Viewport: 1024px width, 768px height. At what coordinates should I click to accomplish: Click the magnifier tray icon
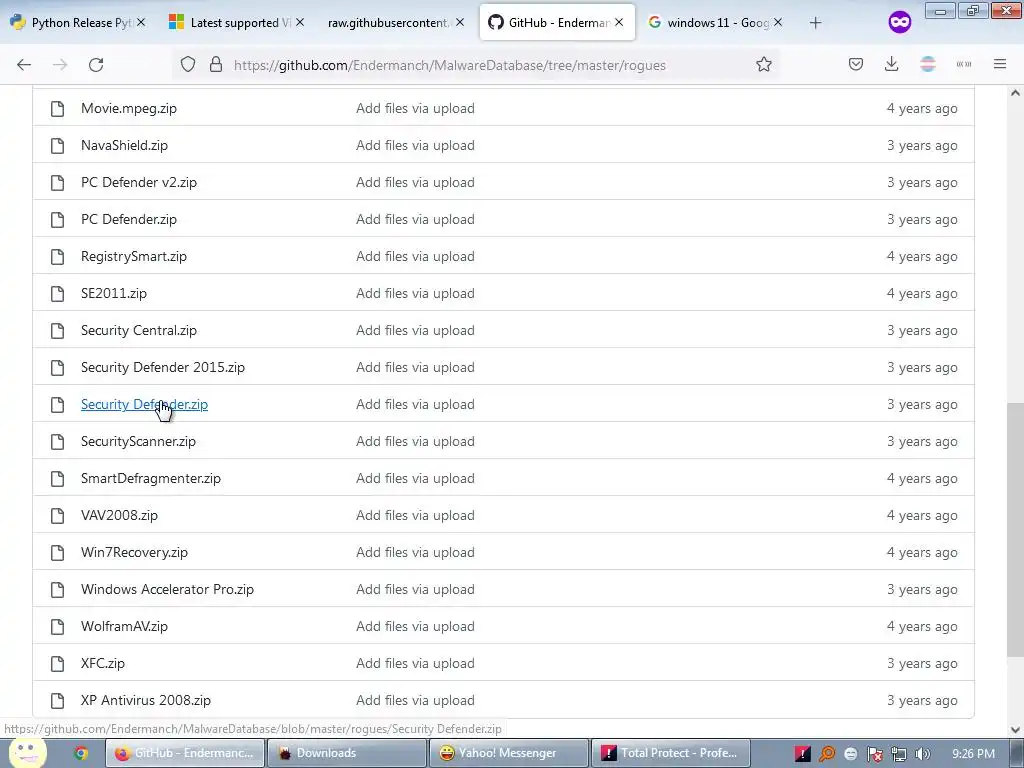(x=827, y=754)
